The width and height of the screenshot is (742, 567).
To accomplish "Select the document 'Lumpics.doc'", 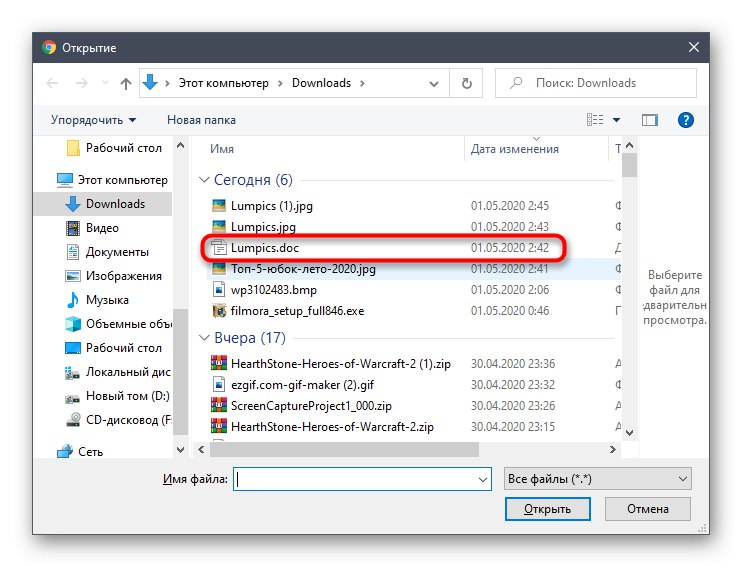I will pyautogui.click(x=265, y=248).
